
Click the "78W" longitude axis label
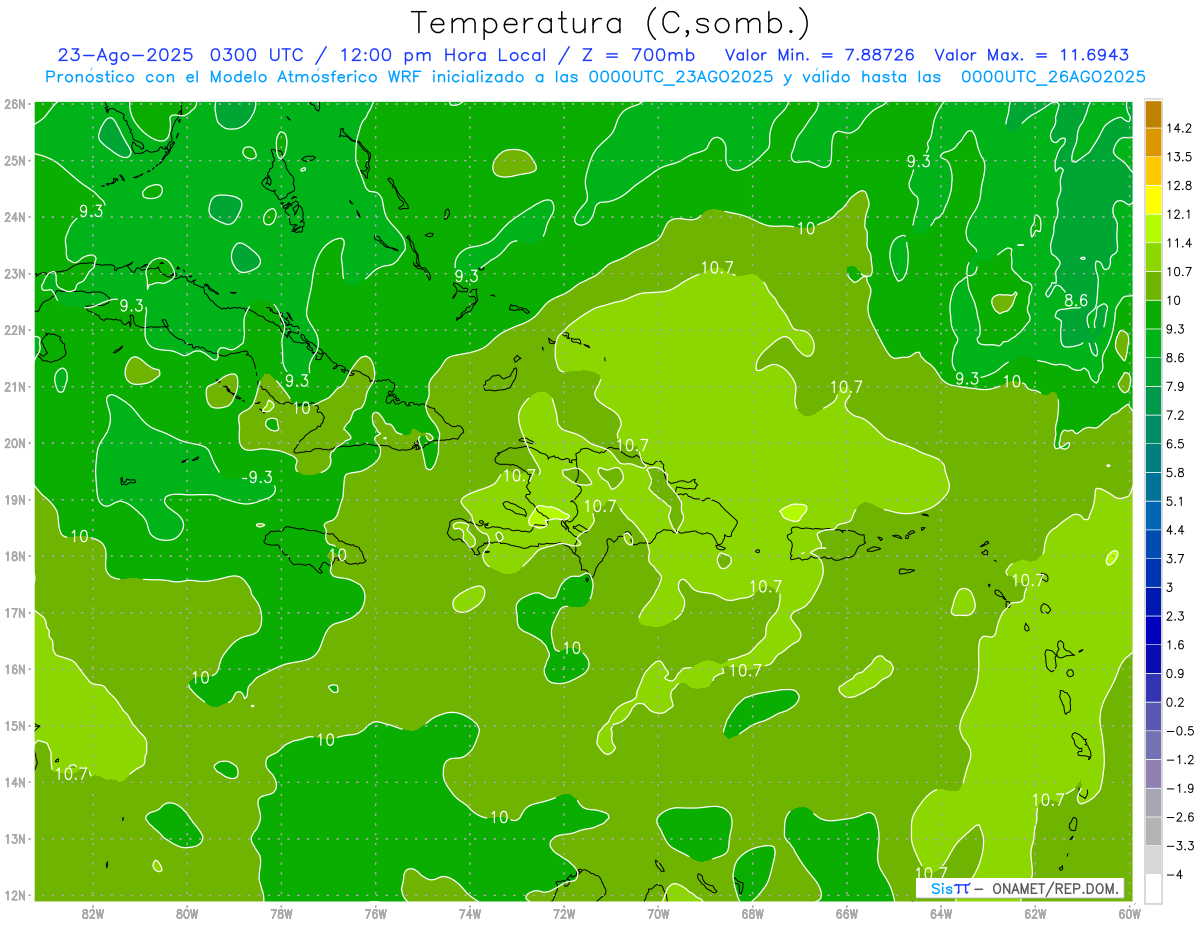point(281,913)
